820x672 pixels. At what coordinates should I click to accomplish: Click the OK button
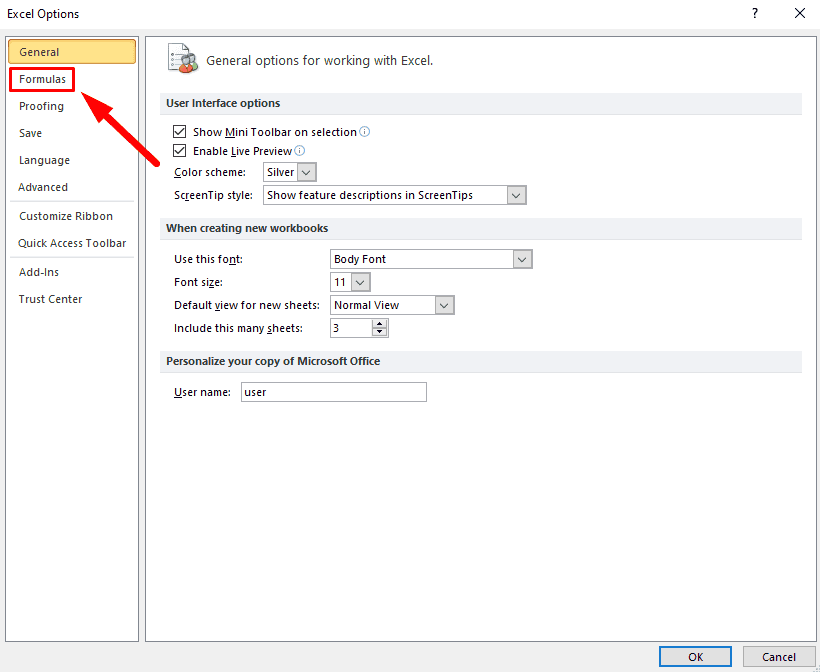[695, 657]
